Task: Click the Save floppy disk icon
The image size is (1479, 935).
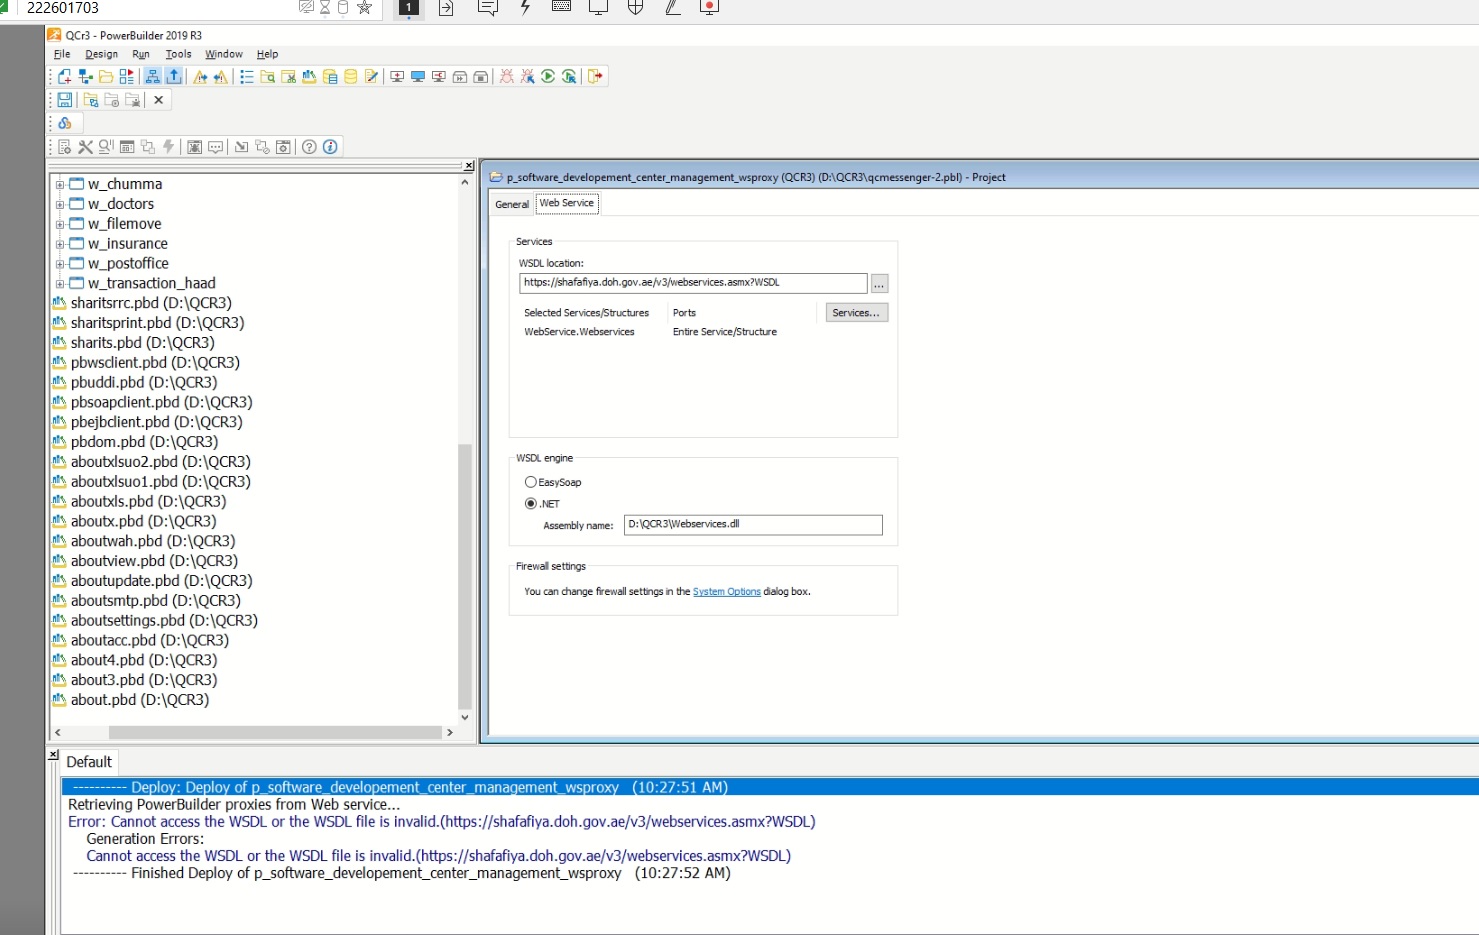Action: point(65,100)
